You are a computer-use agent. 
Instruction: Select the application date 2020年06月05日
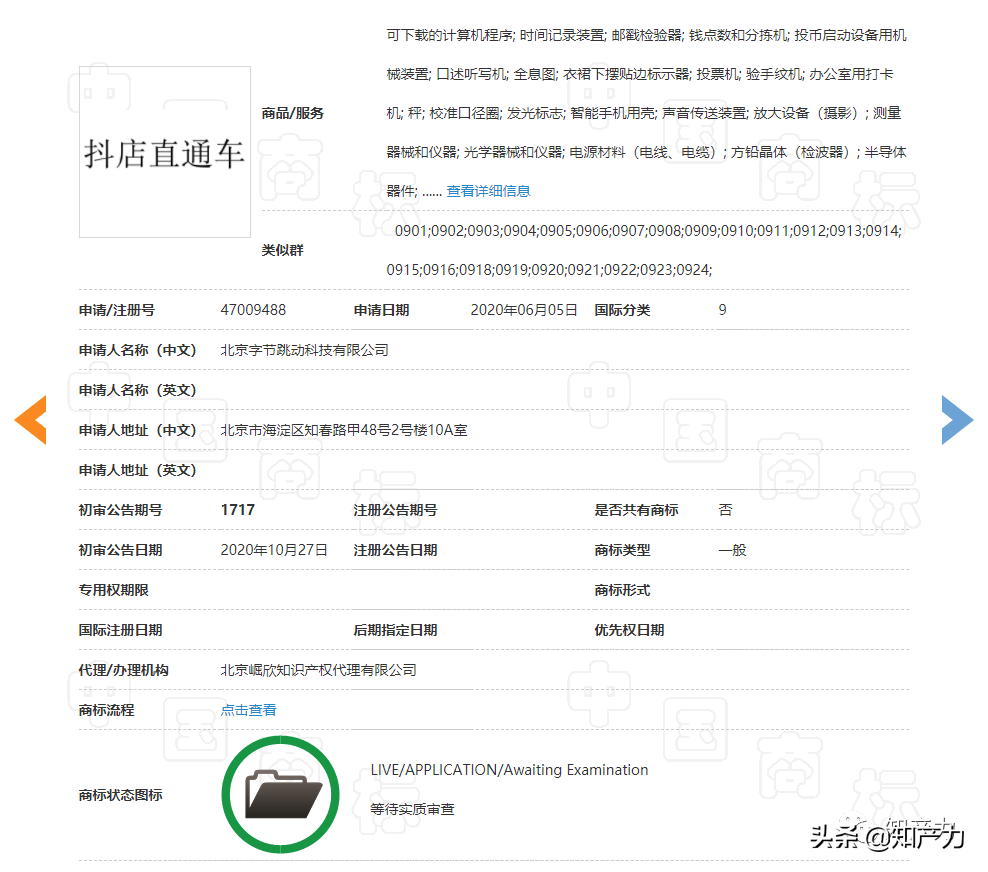[x=524, y=310]
